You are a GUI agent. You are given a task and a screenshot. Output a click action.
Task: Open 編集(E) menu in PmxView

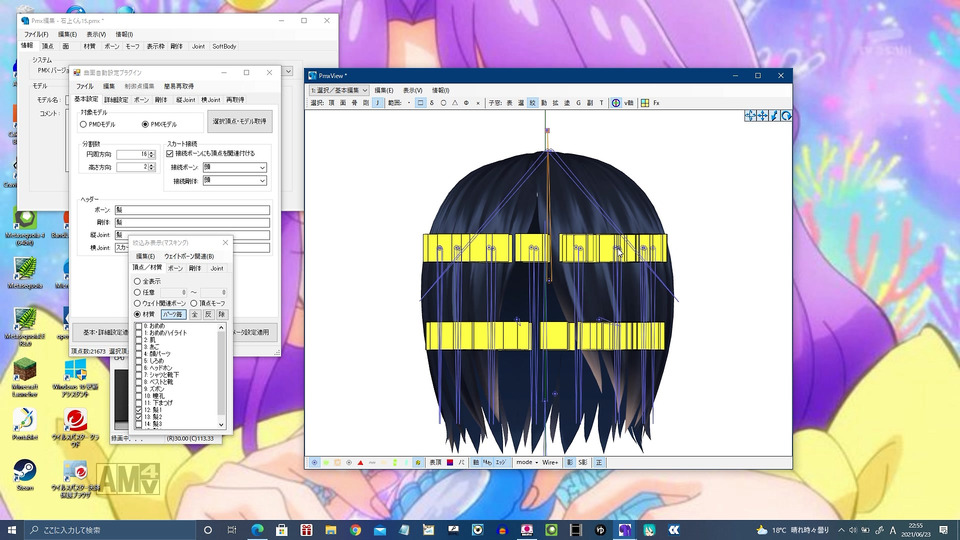click(384, 90)
